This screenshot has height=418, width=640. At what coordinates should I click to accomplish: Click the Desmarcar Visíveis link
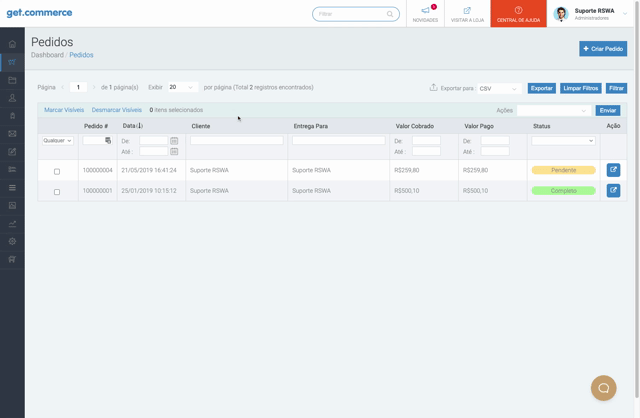117,110
